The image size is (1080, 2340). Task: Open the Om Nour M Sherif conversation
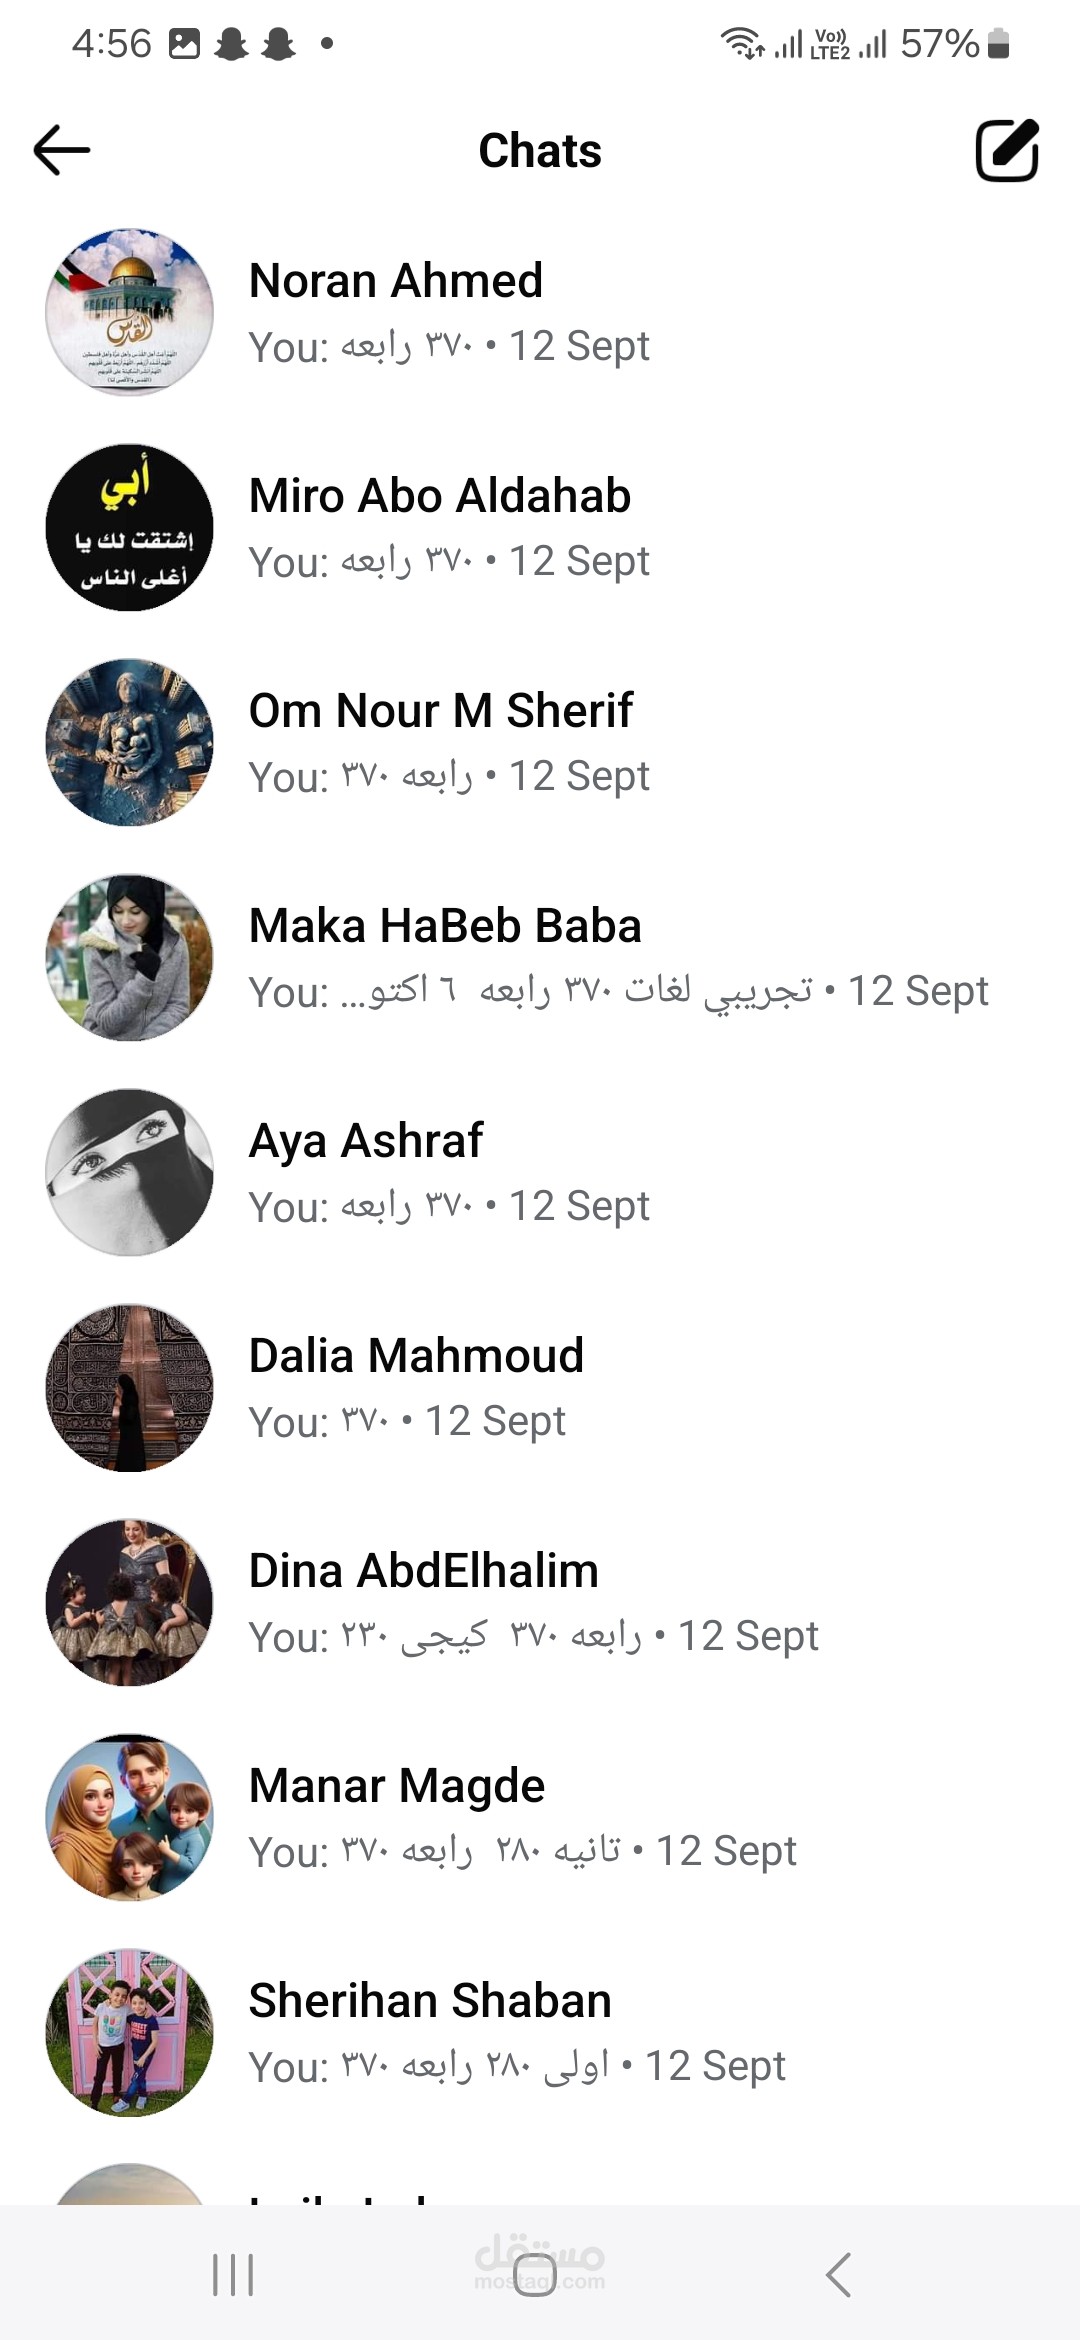click(540, 742)
